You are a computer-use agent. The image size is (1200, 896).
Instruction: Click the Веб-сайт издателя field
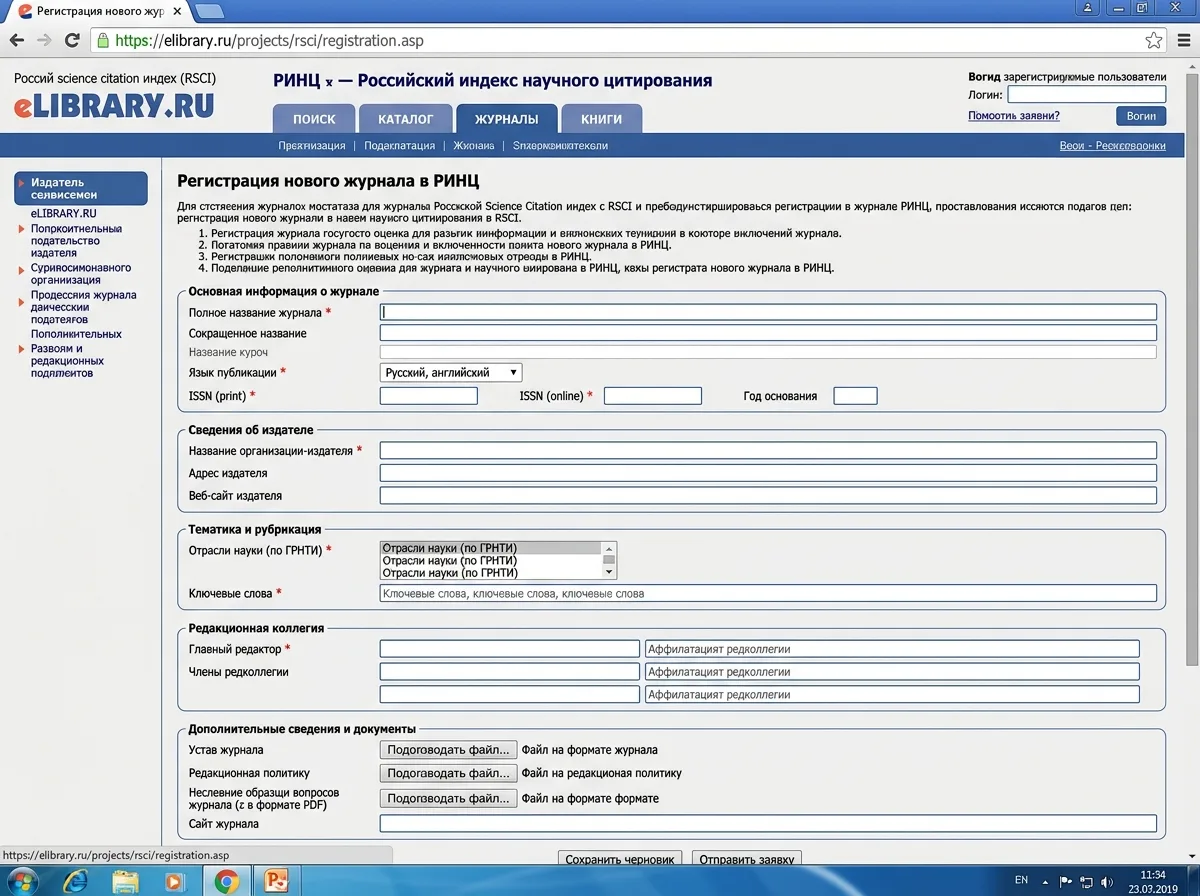coord(768,495)
